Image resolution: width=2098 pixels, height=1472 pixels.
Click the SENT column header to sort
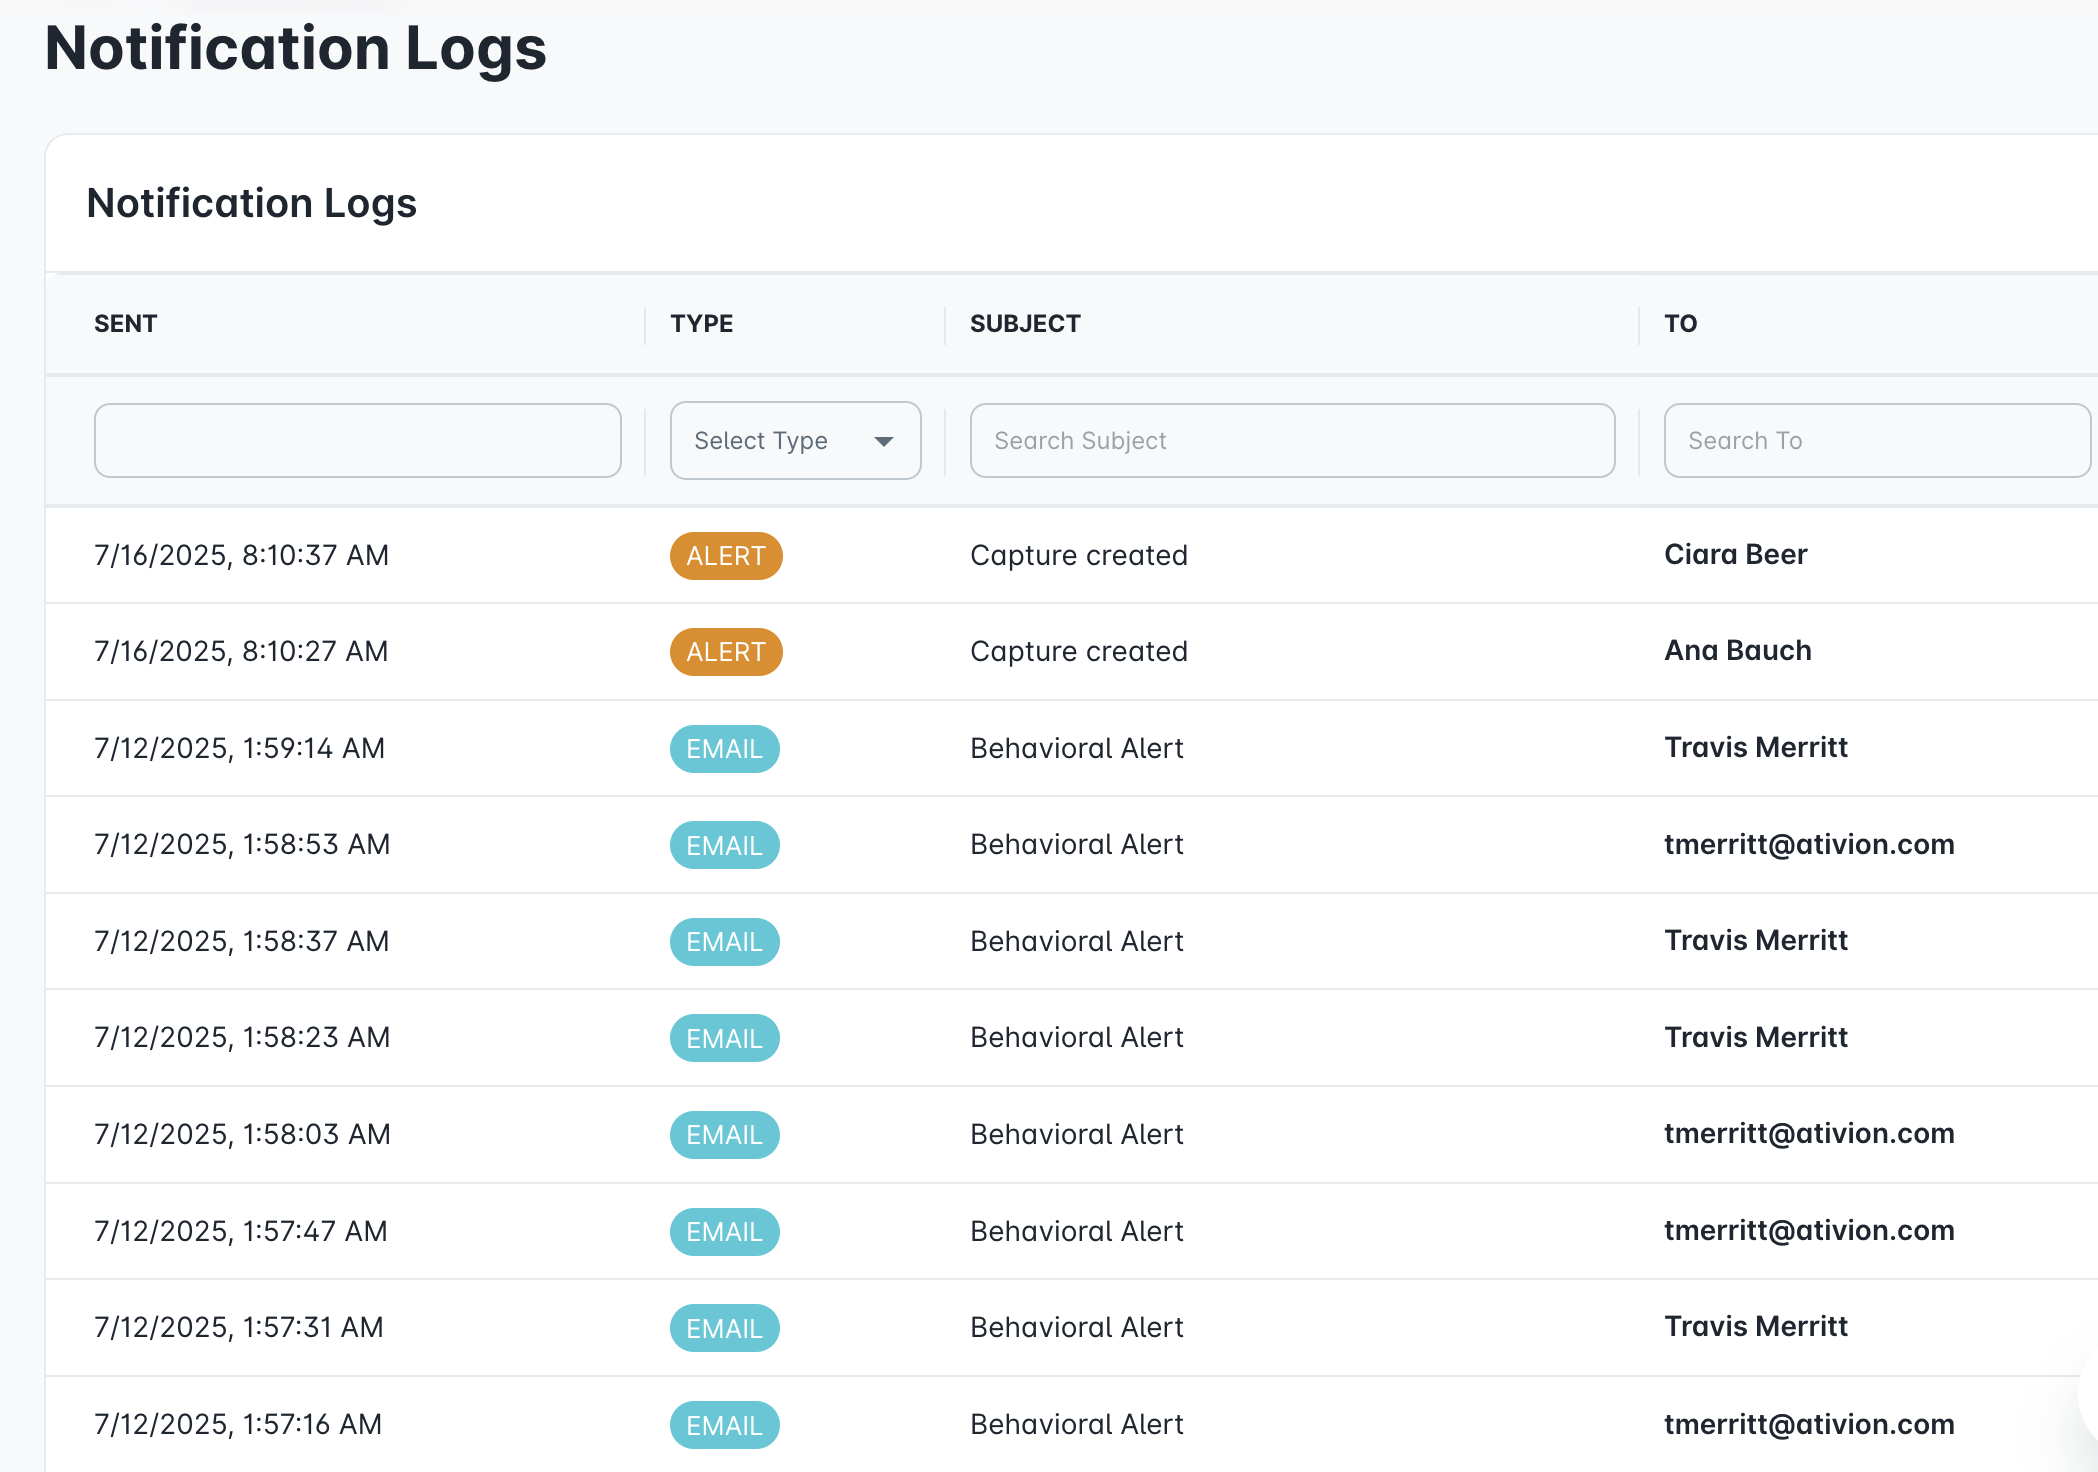(x=126, y=323)
